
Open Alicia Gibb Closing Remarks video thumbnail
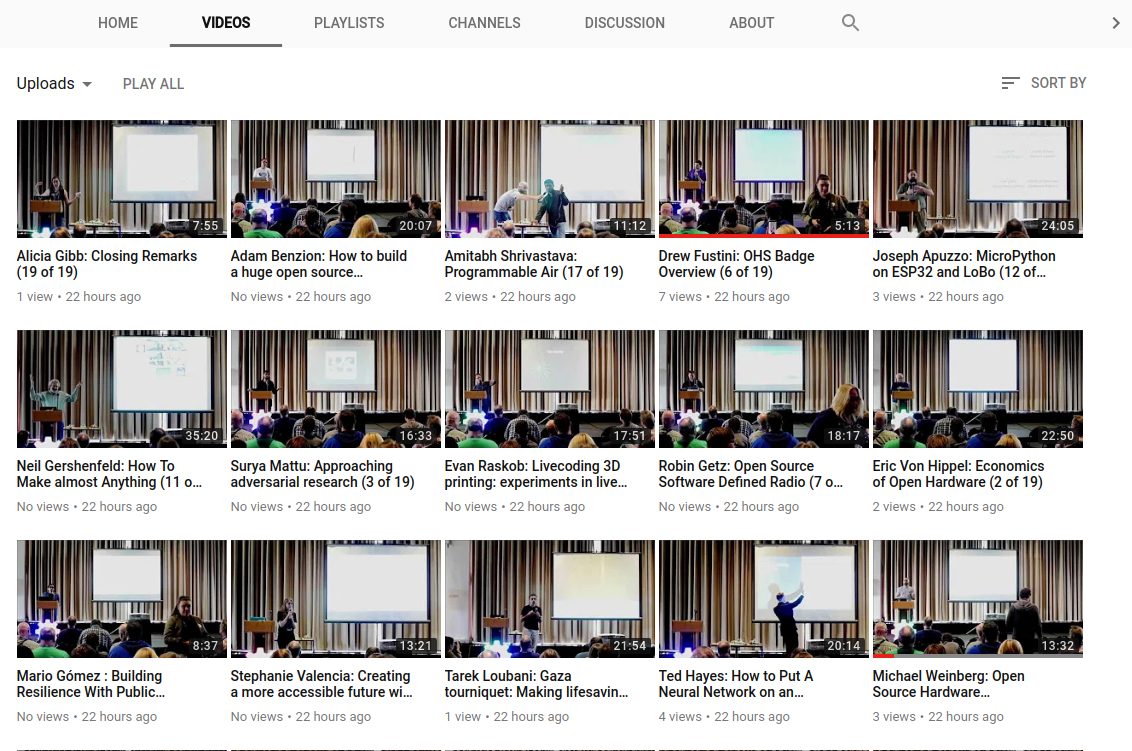122,178
